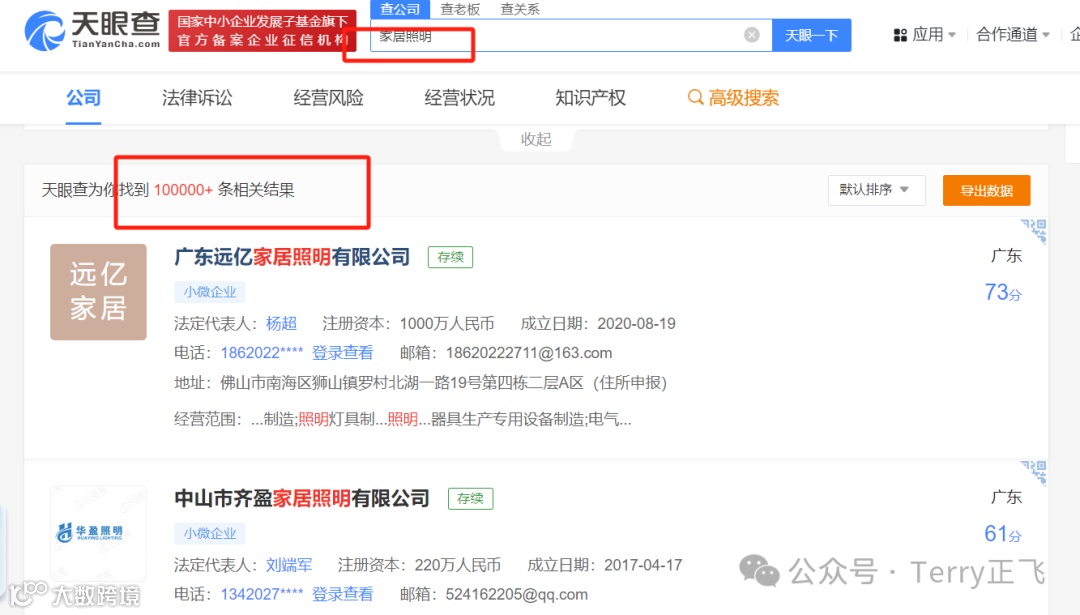Open the 远亿家居 company logo thumbnail
This screenshot has width=1080, height=615.
pos(98,291)
